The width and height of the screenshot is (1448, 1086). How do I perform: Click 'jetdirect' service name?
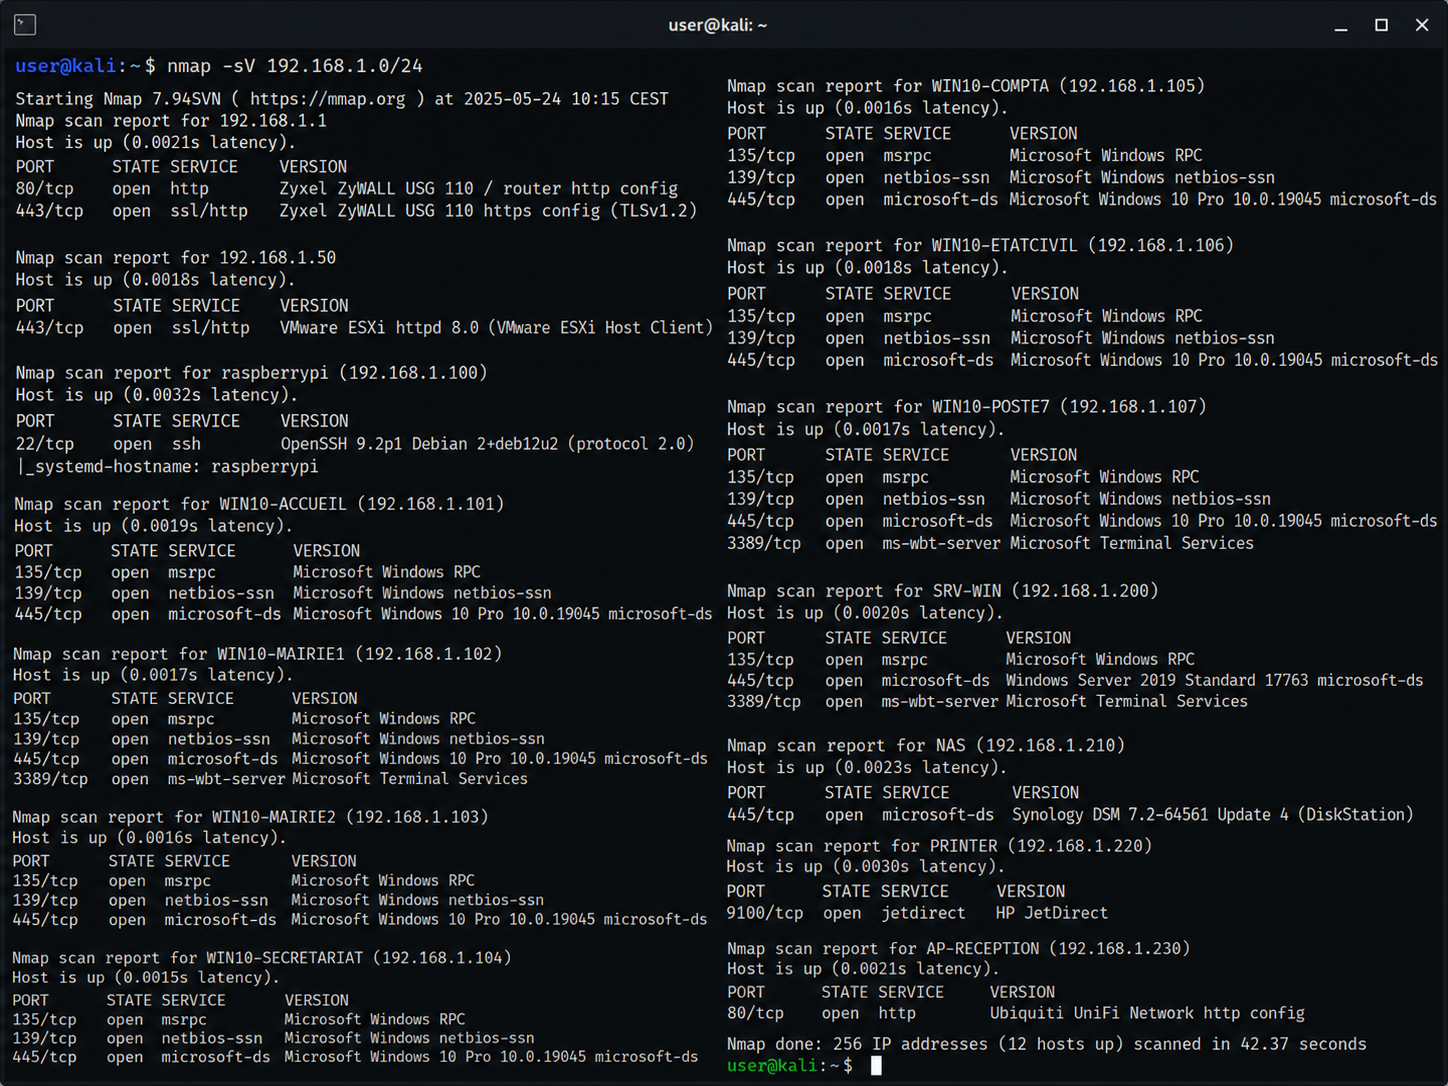pos(923,913)
